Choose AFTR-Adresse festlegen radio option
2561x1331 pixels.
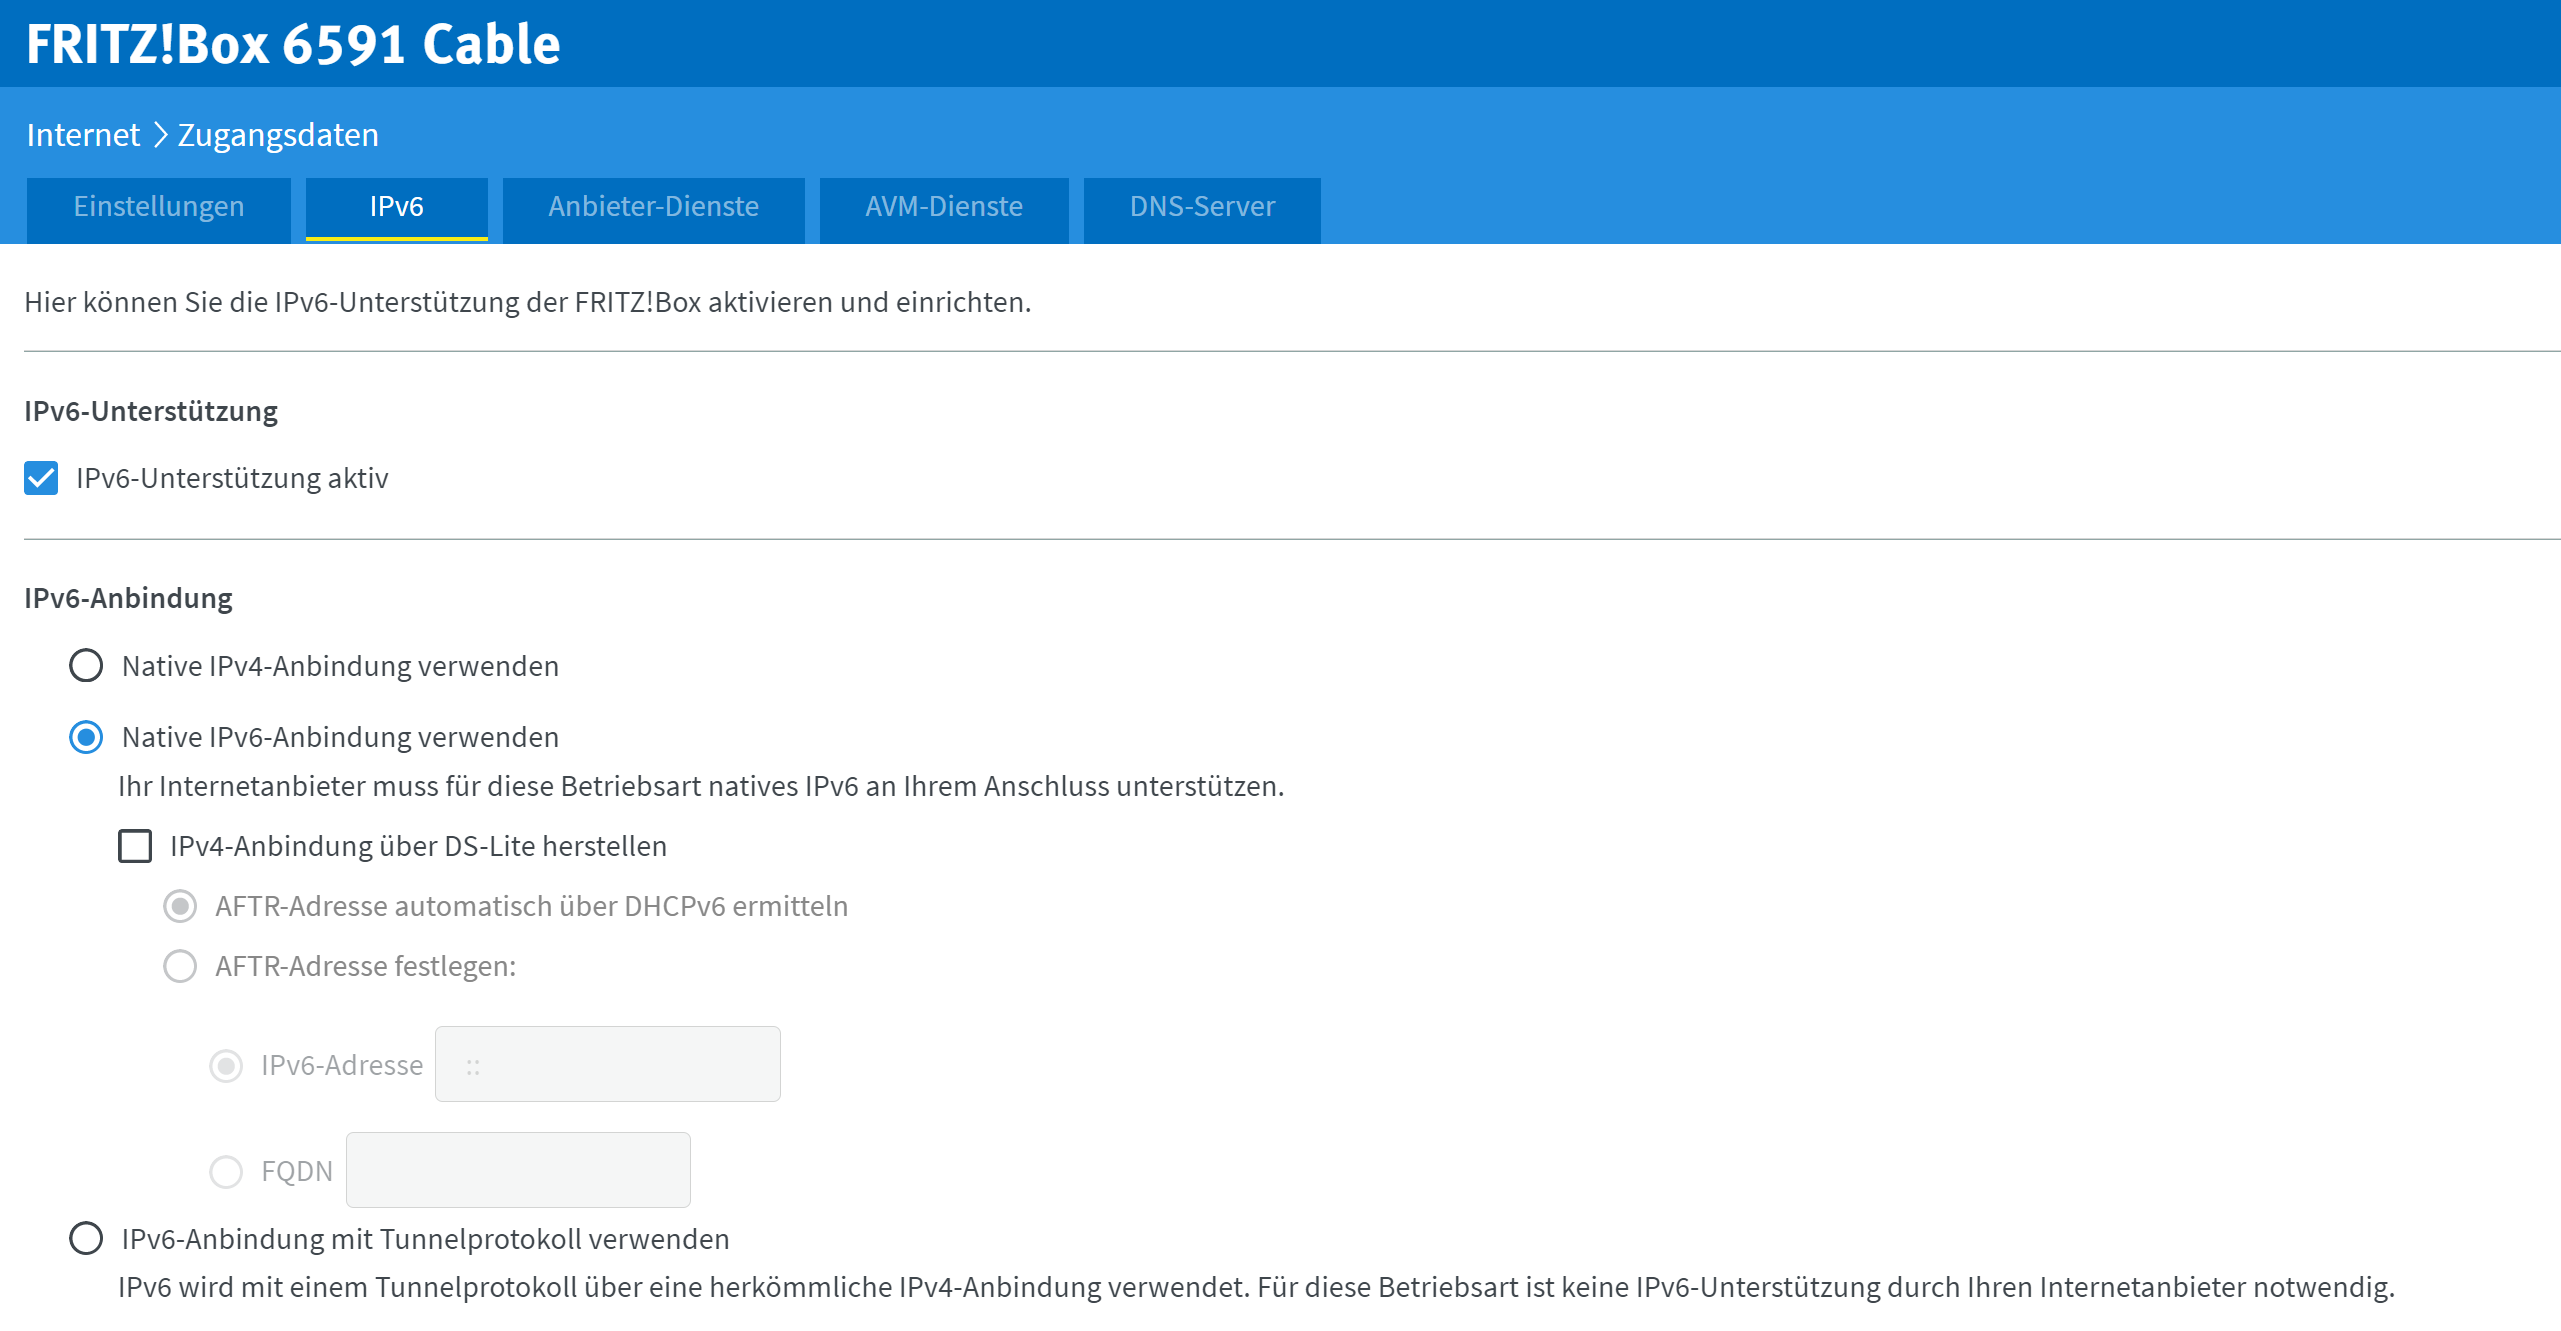click(180, 967)
